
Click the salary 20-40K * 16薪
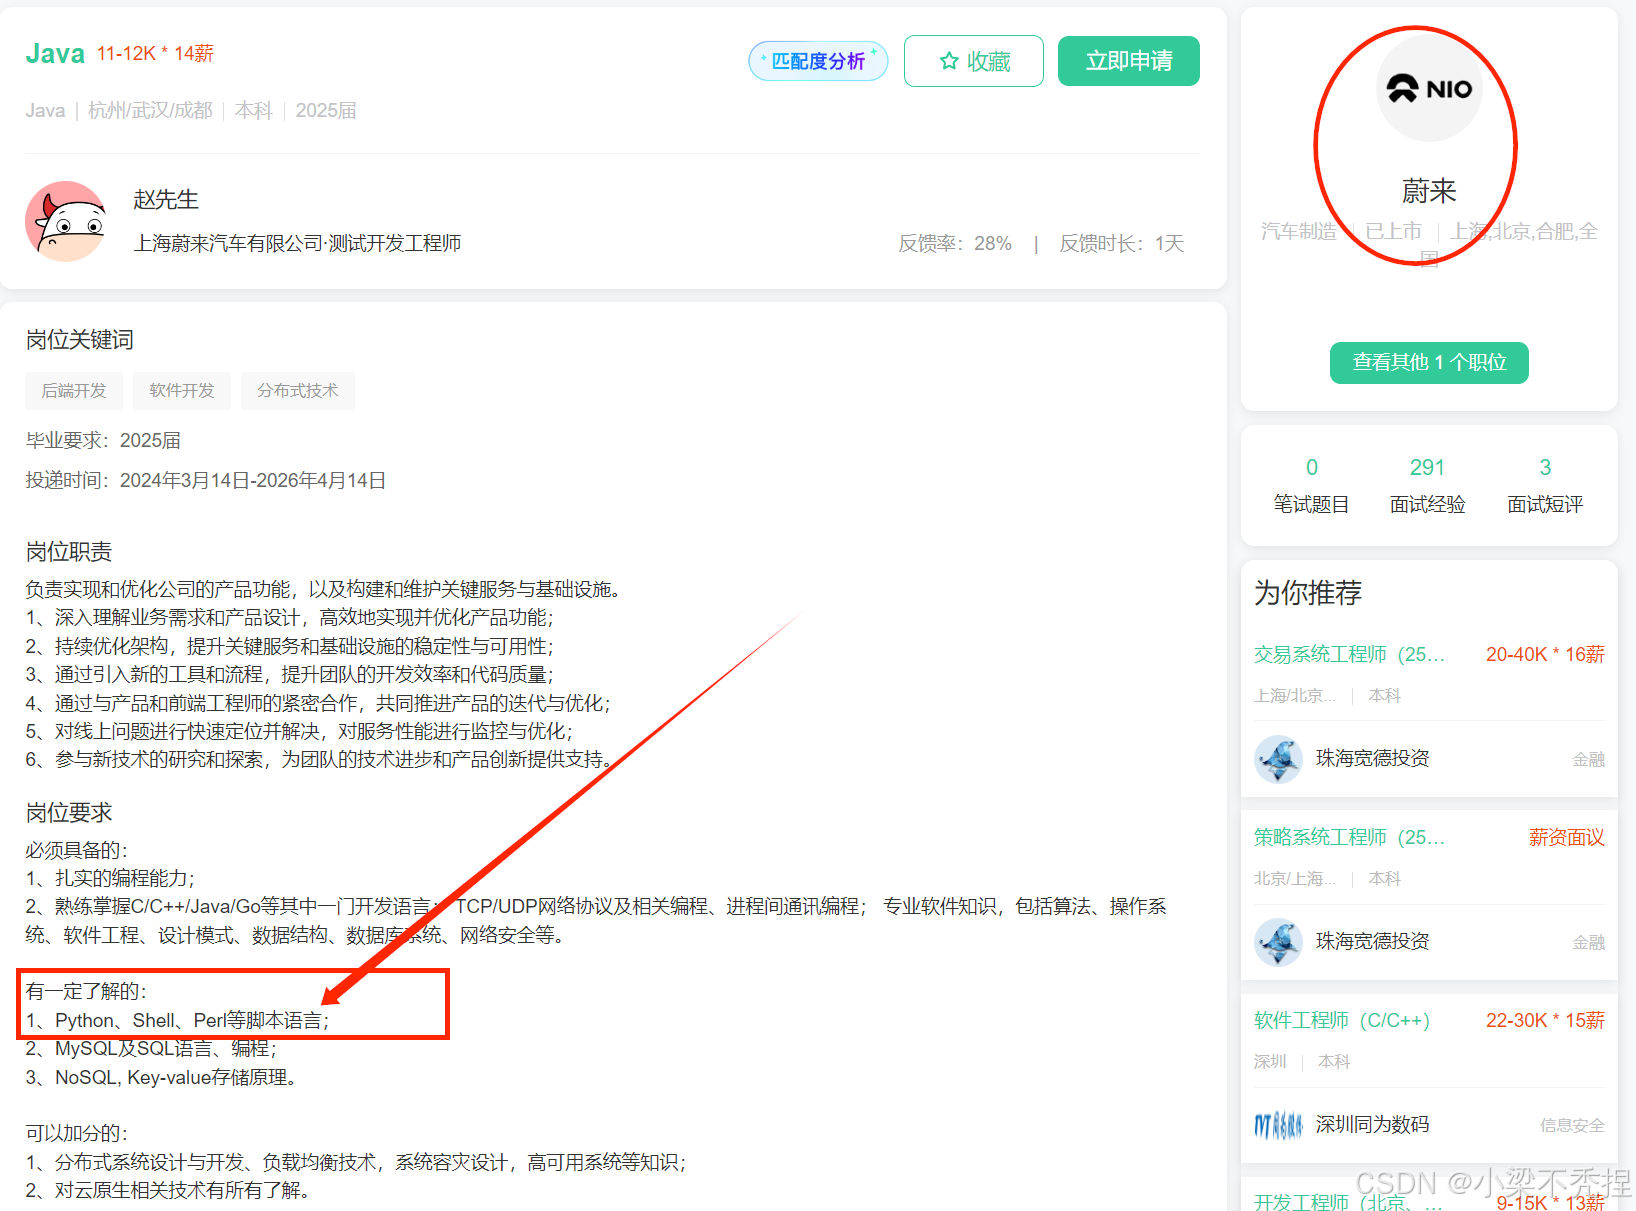1545,655
